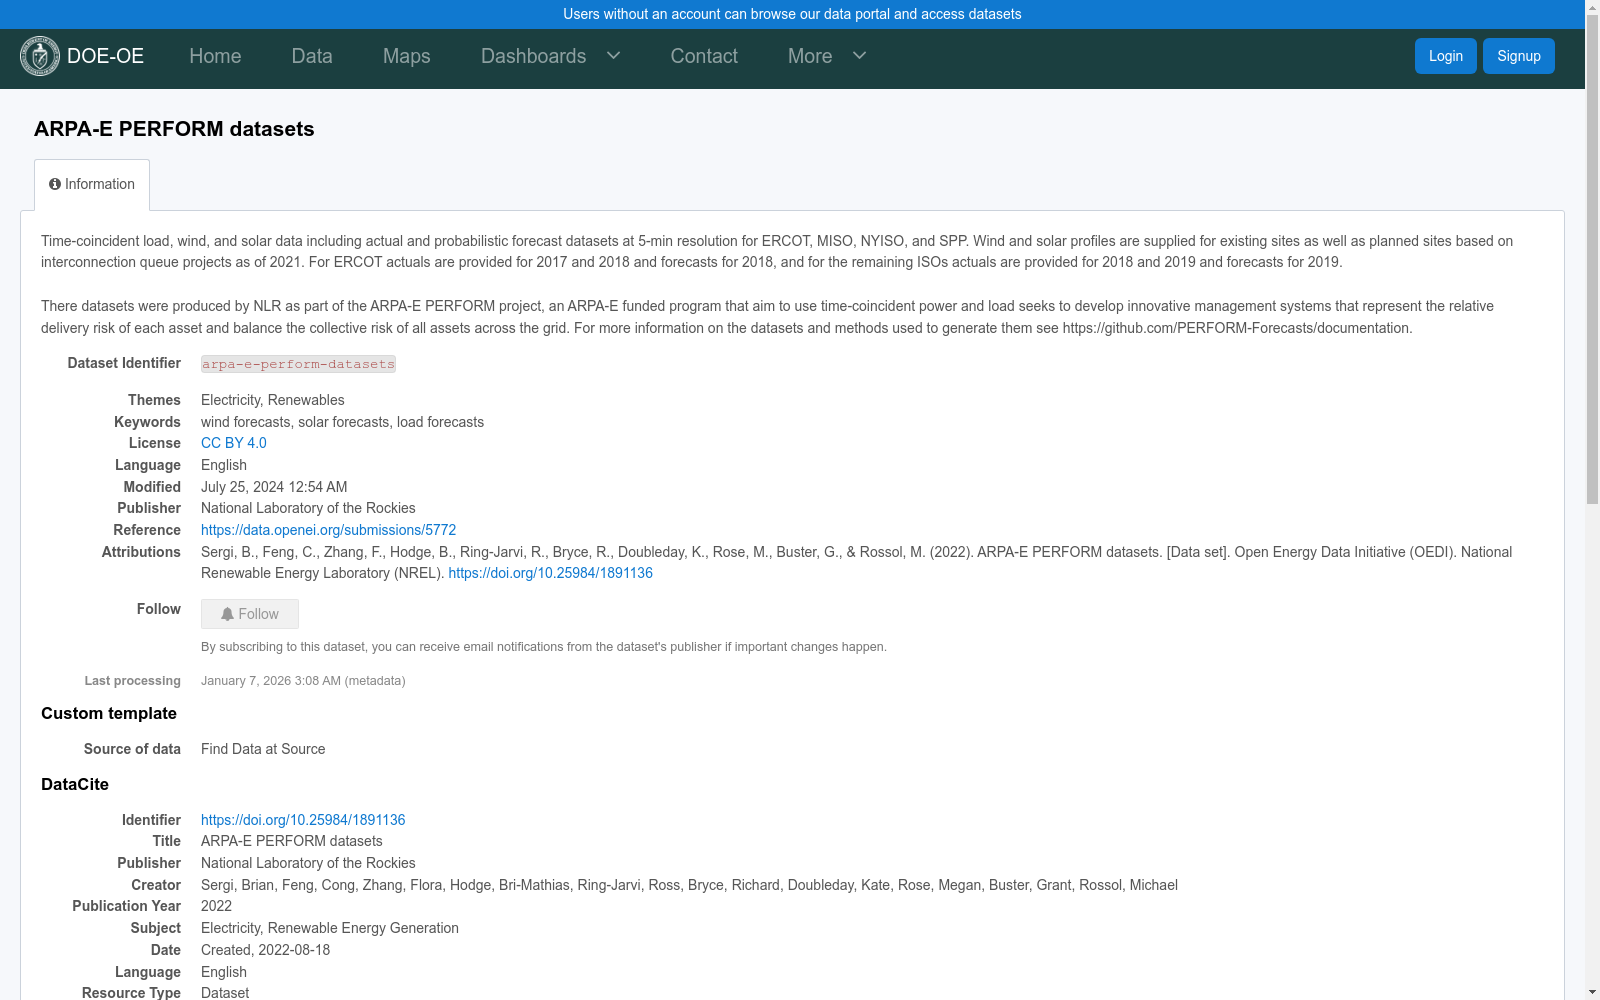Open the openei.org submissions reference link
Viewport: 1600px width, 1000px height.
pyautogui.click(x=328, y=530)
